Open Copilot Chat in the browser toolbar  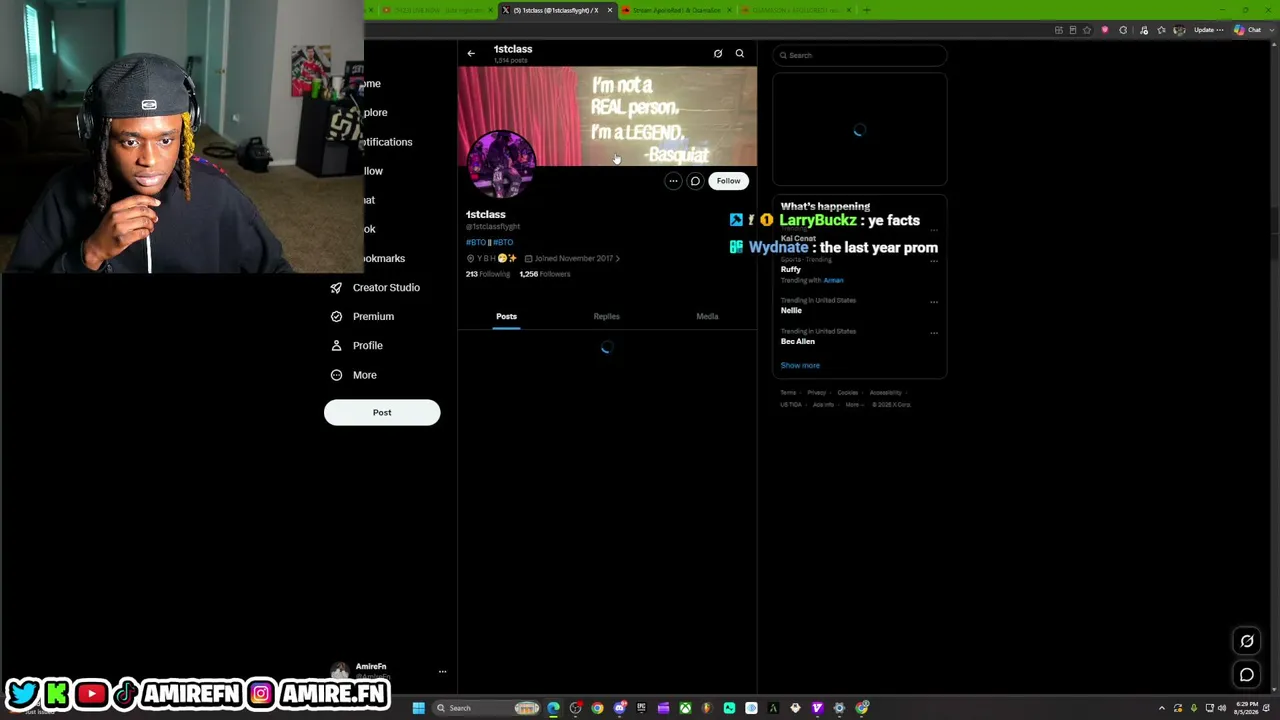click(1247, 30)
